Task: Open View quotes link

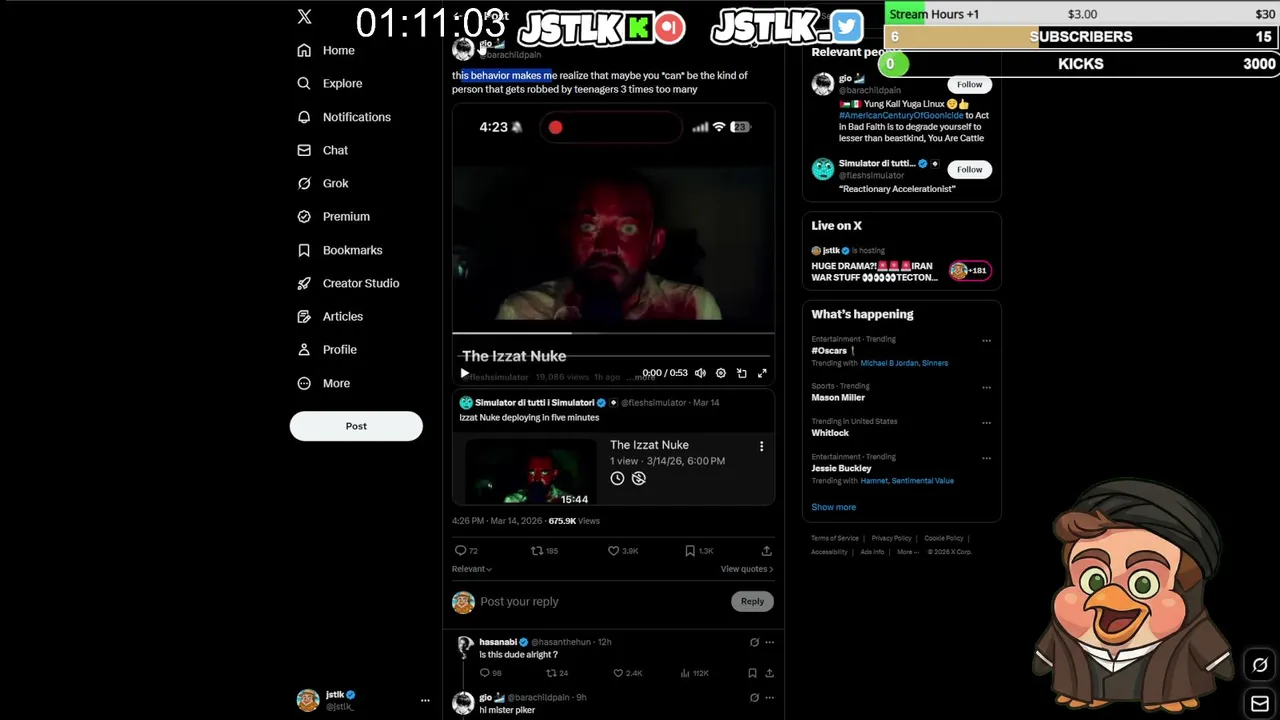Action: (747, 569)
